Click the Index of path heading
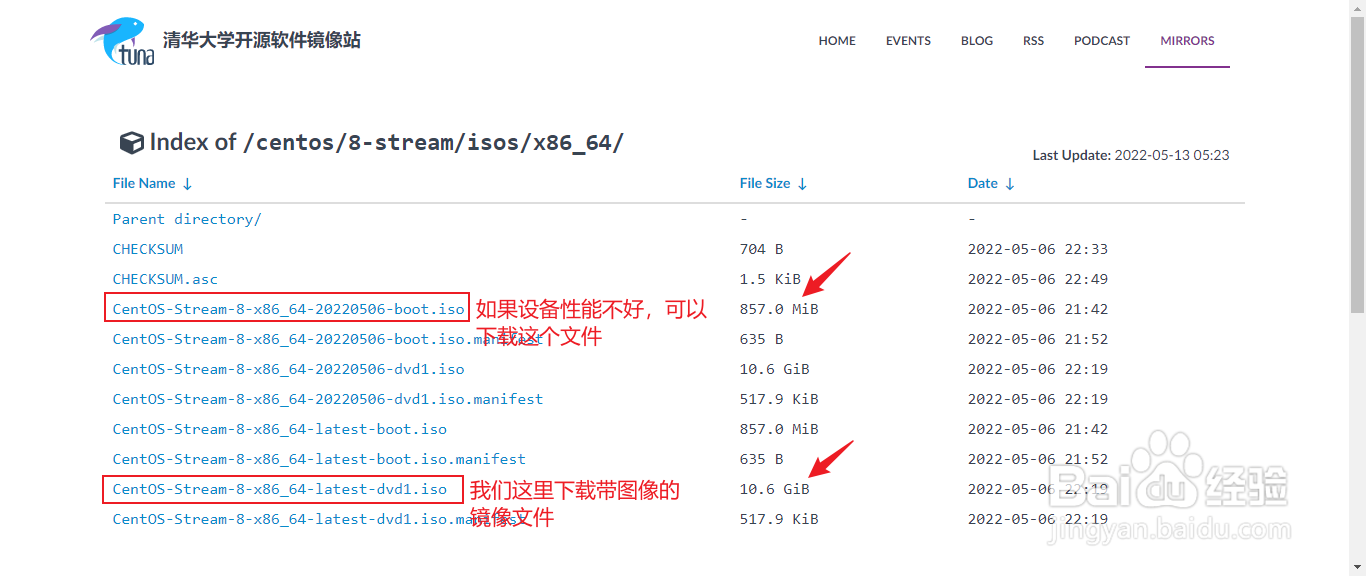The height and width of the screenshot is (576, 1366). pyautogui.click(x=387, y=143)
